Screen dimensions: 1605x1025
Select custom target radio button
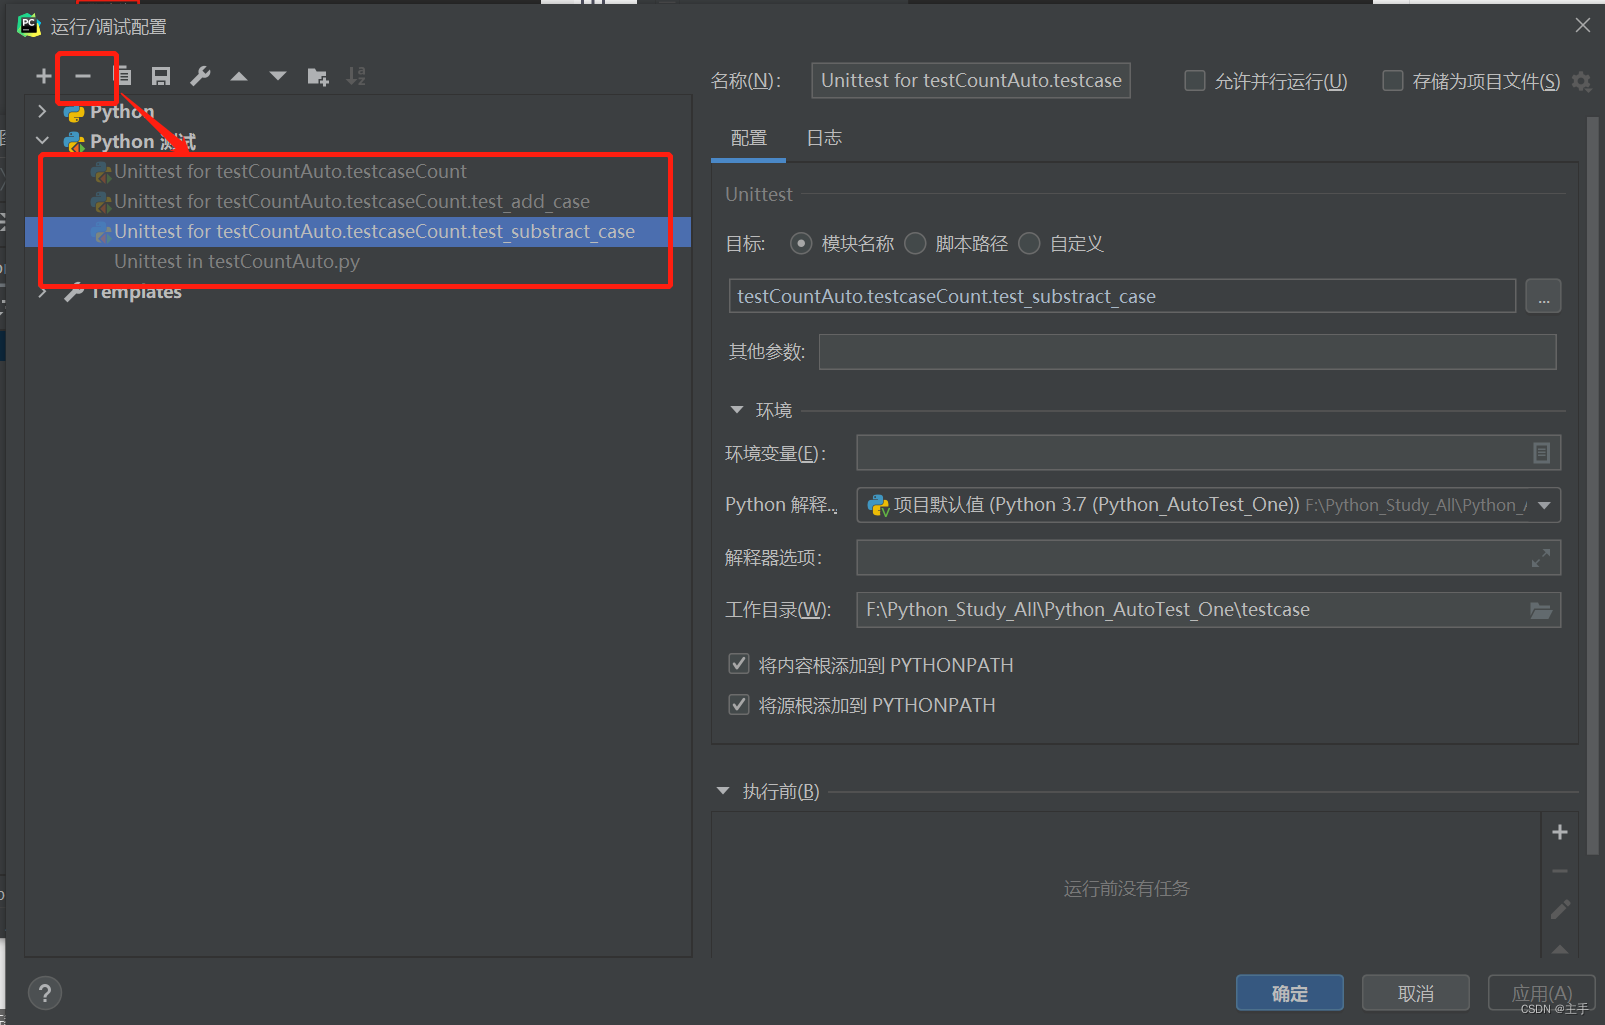click(x=1029, y=243)
